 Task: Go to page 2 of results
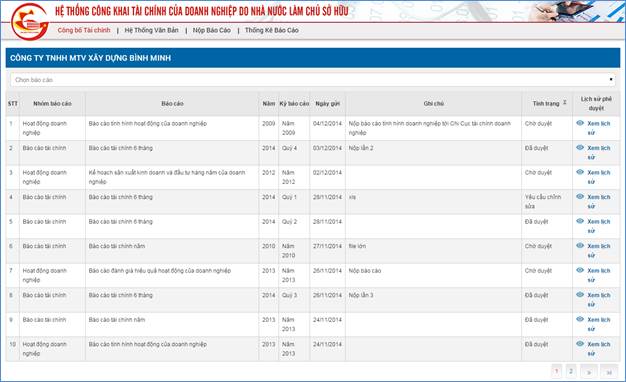point(571,372)
